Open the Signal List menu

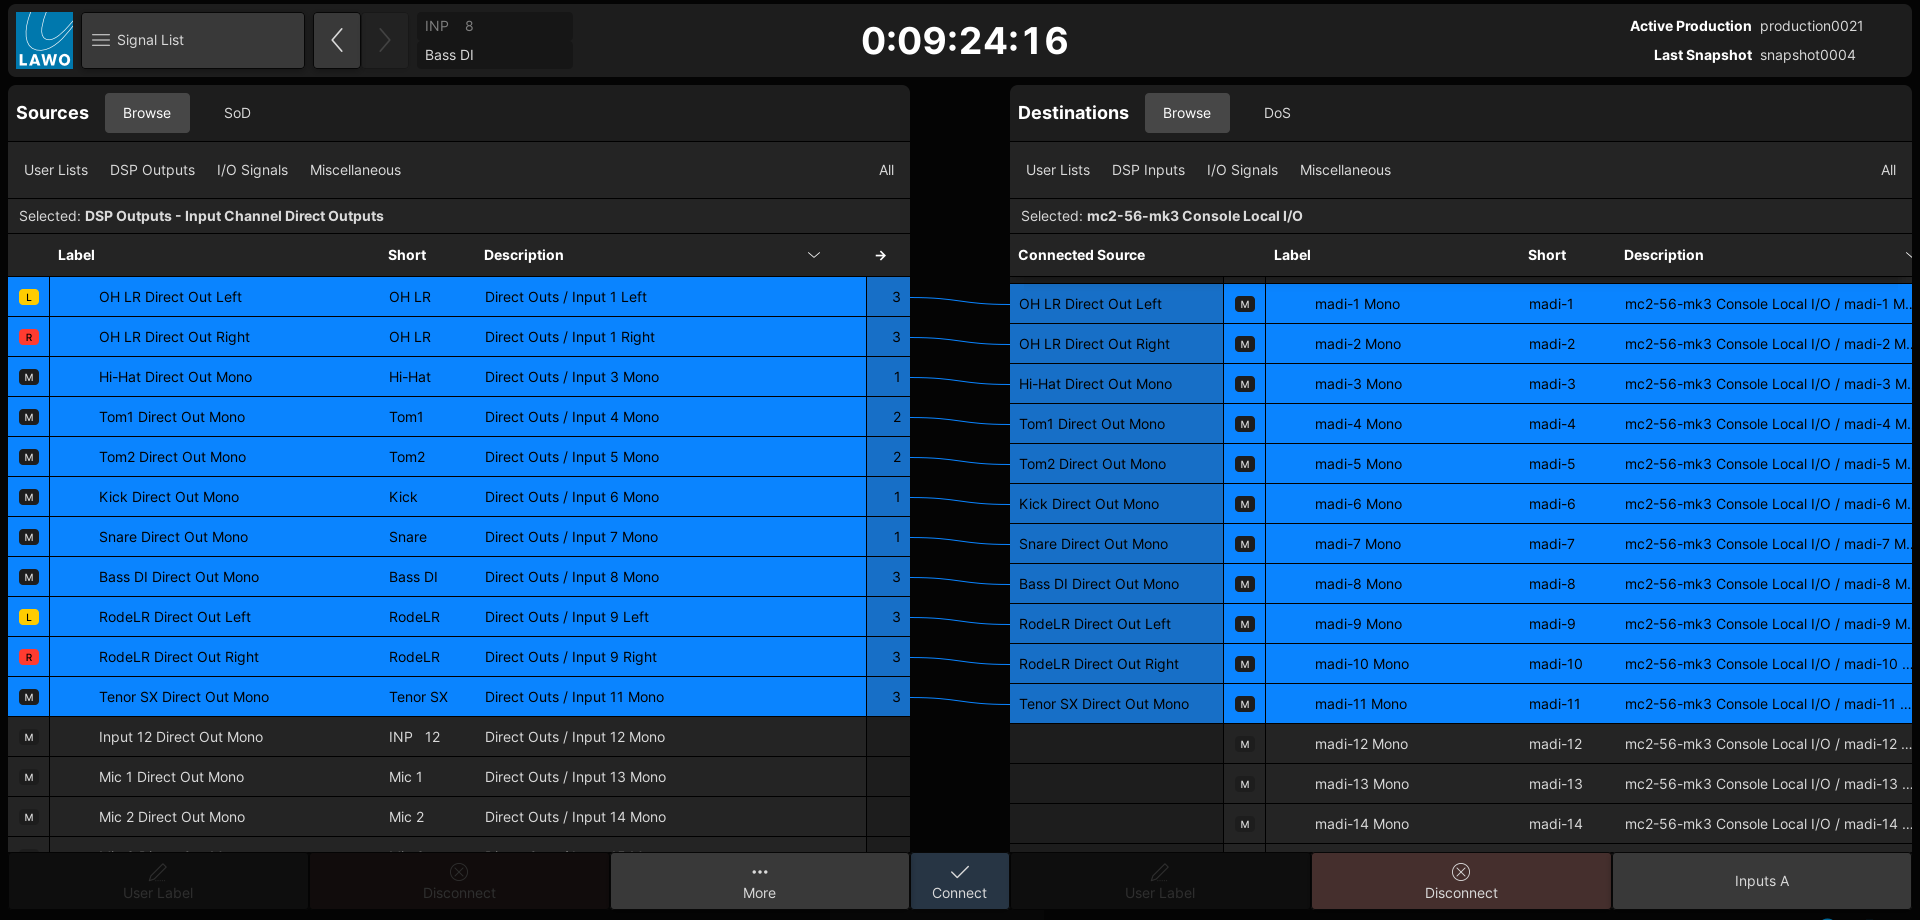tap(193, 40)
